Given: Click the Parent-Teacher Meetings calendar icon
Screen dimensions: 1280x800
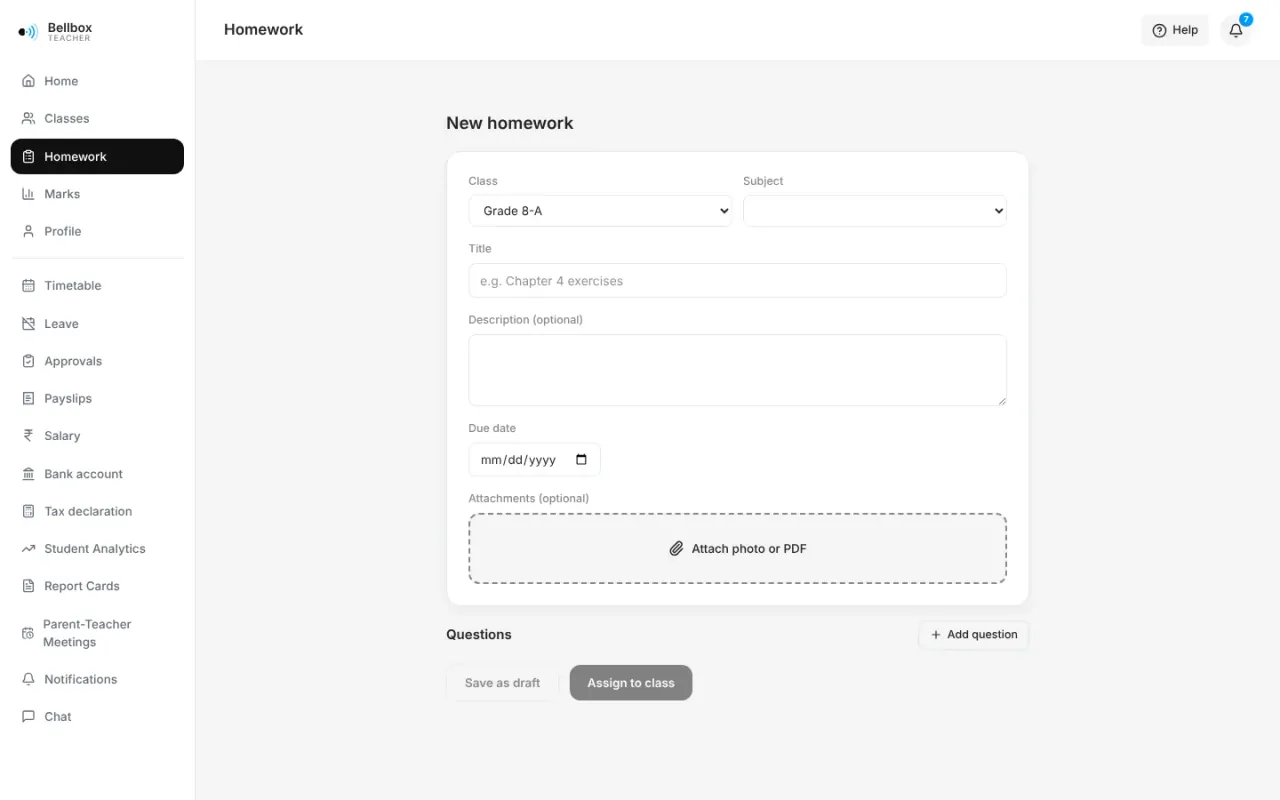Looking at the screenshot, I should (28, 633).
